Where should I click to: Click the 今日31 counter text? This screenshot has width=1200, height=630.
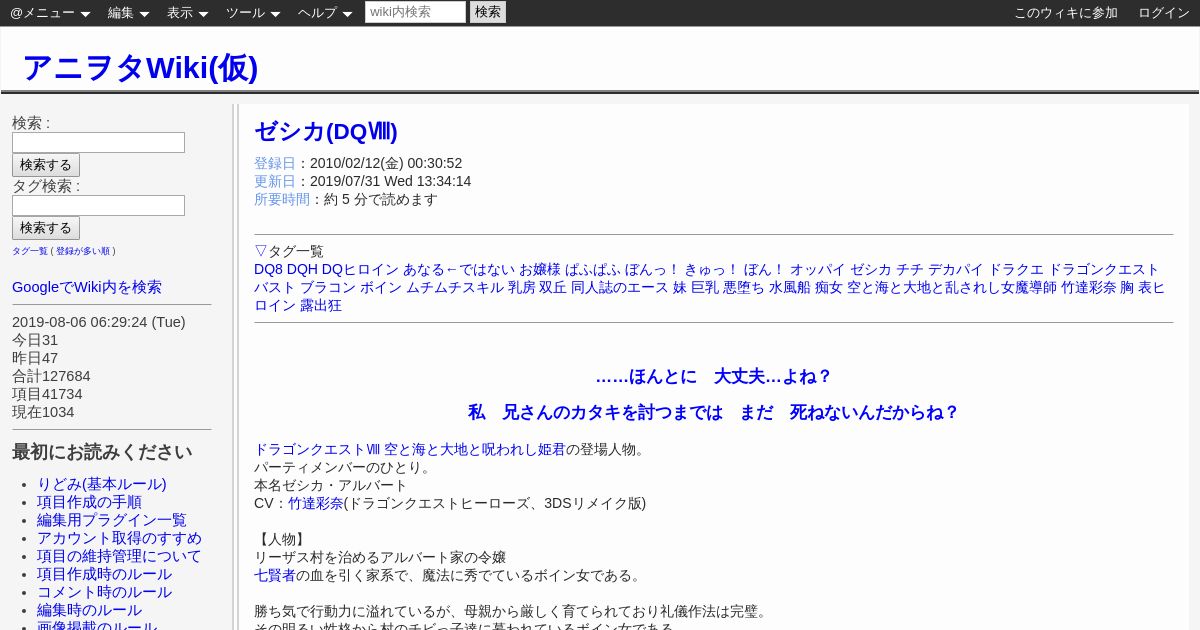pyautogui.click(x=35, y=340)
